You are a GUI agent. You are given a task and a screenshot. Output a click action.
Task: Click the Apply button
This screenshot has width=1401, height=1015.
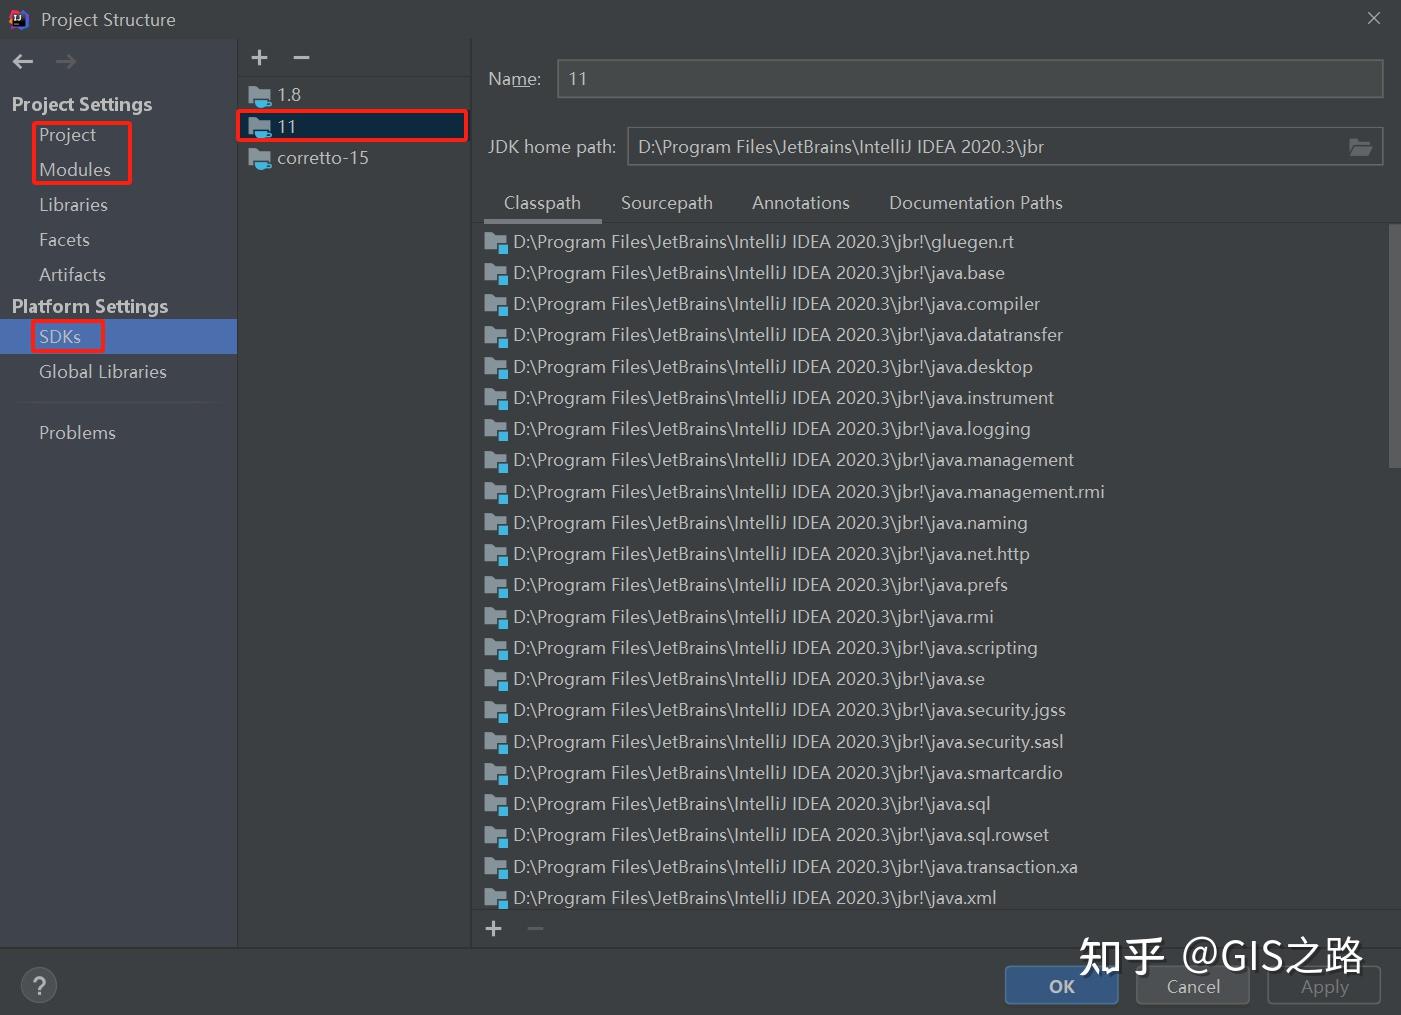(x=1325, y=986)
